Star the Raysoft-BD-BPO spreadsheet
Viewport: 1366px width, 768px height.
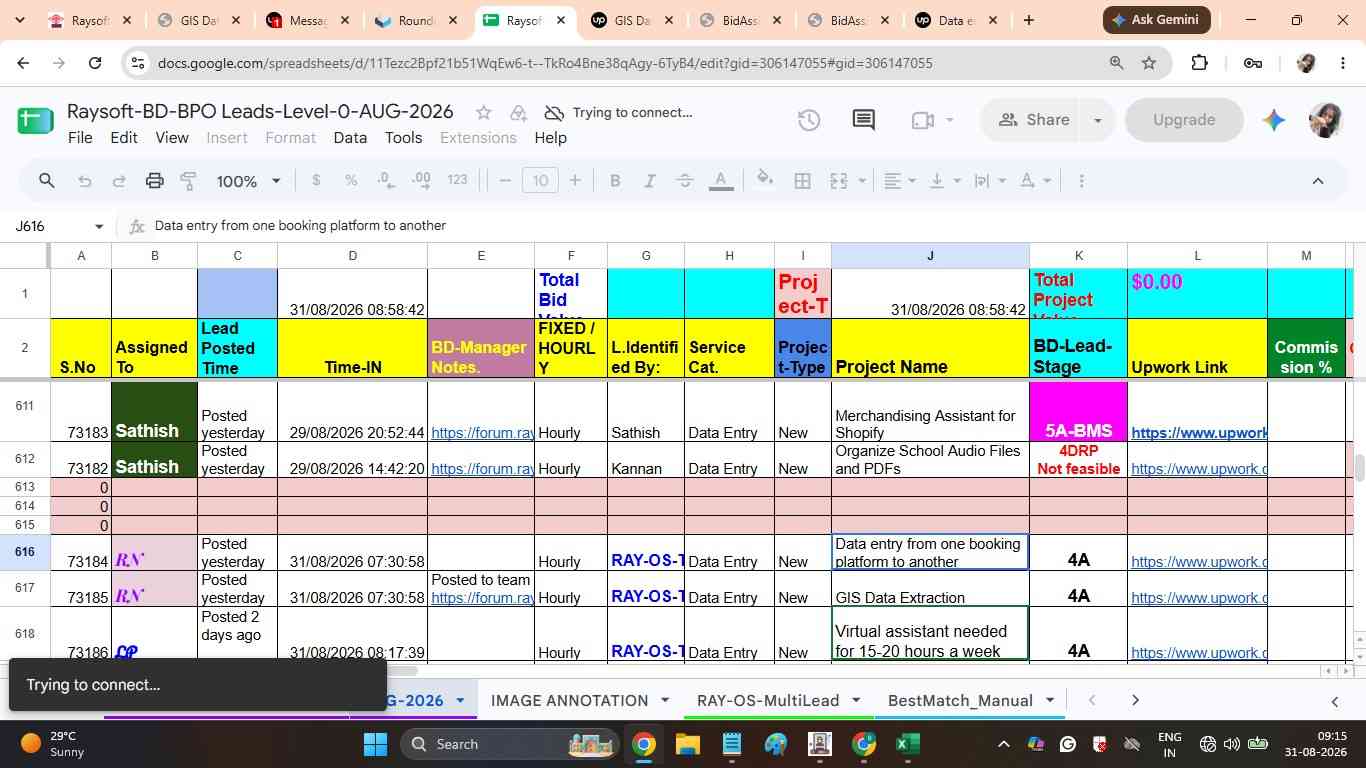[483, 112]
